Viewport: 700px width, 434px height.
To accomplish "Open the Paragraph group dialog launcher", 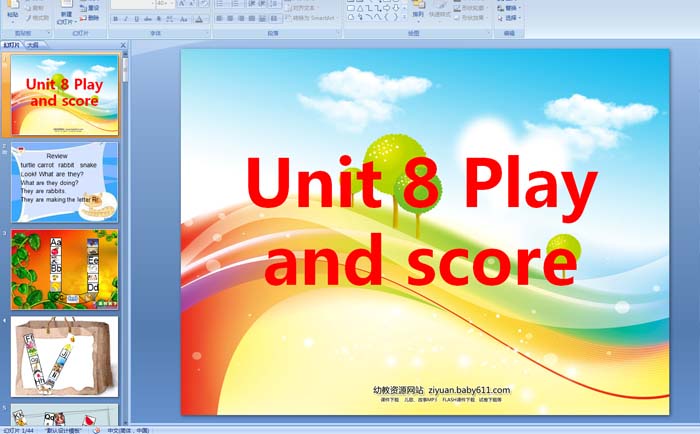I will pyautogui.click(x=338, y=33).
